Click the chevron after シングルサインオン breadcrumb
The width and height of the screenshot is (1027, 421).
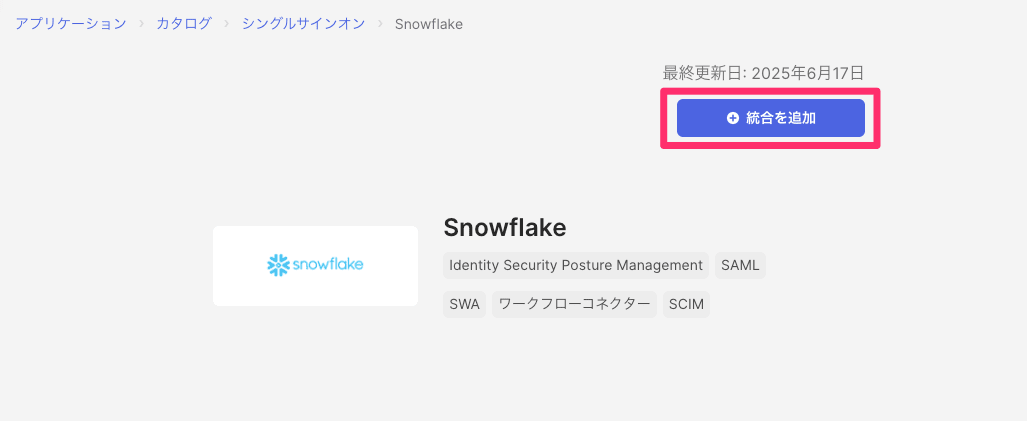coord(380,23)
